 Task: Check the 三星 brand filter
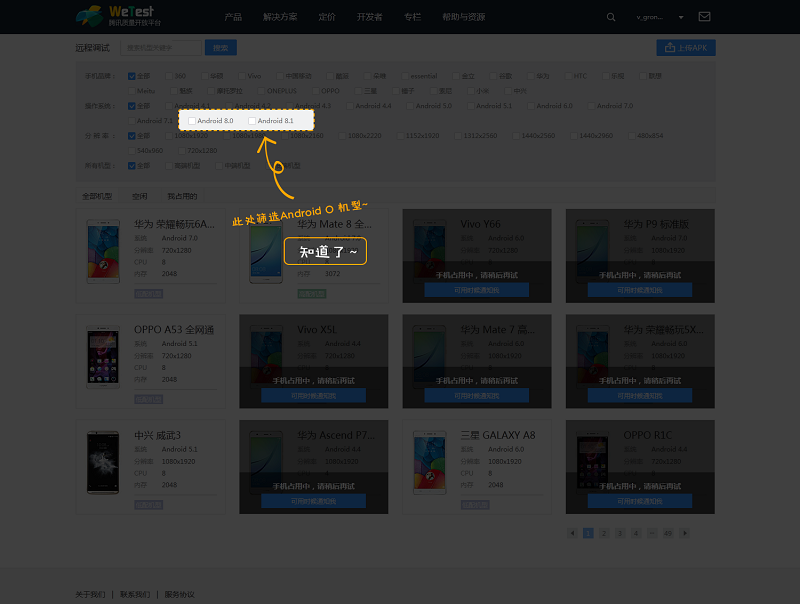click(358, 91)
